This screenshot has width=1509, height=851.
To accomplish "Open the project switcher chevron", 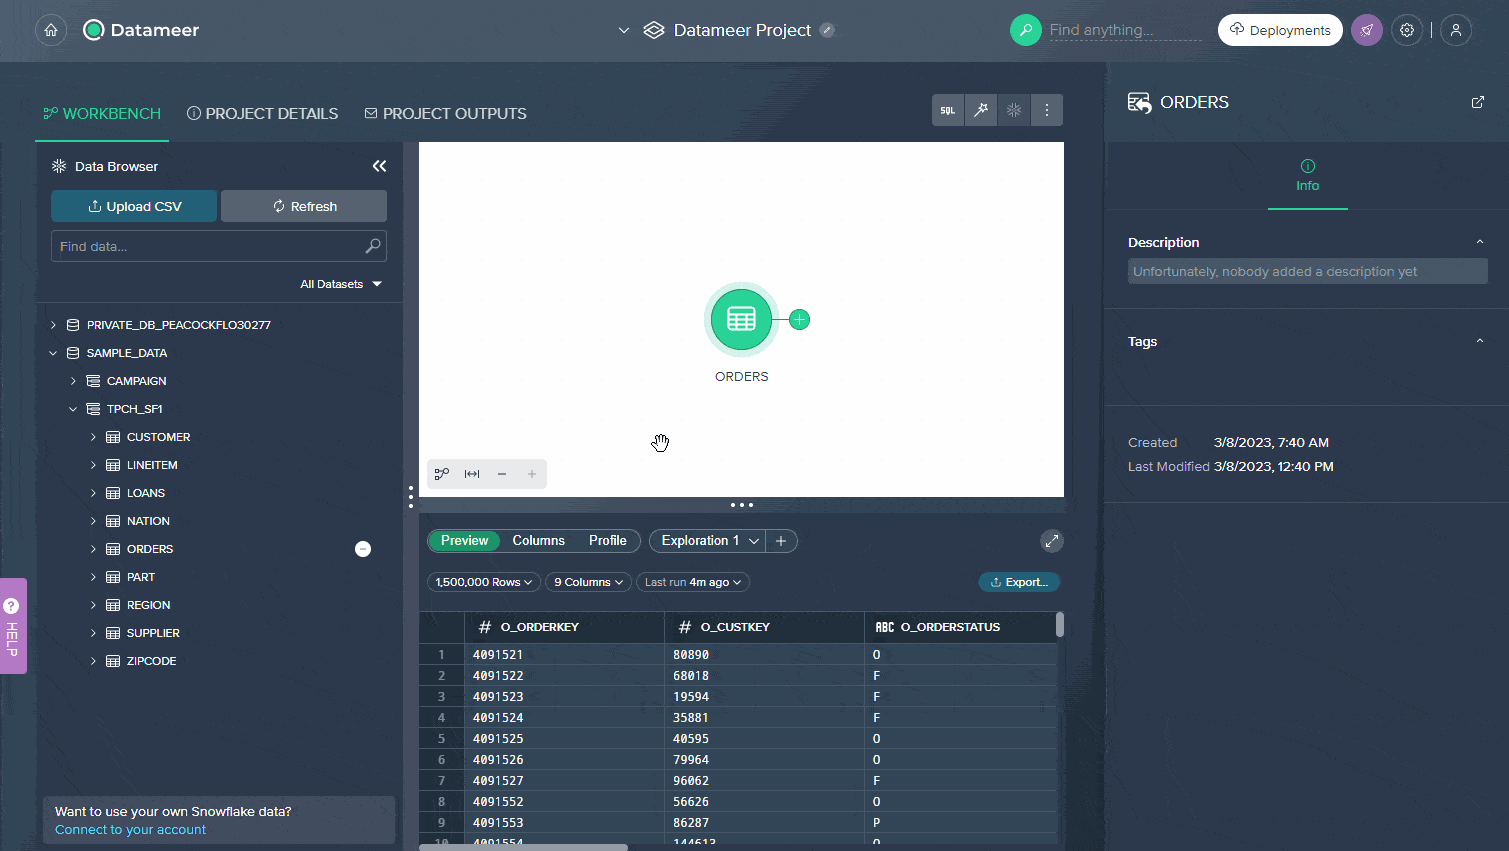I will click(624, 30).
